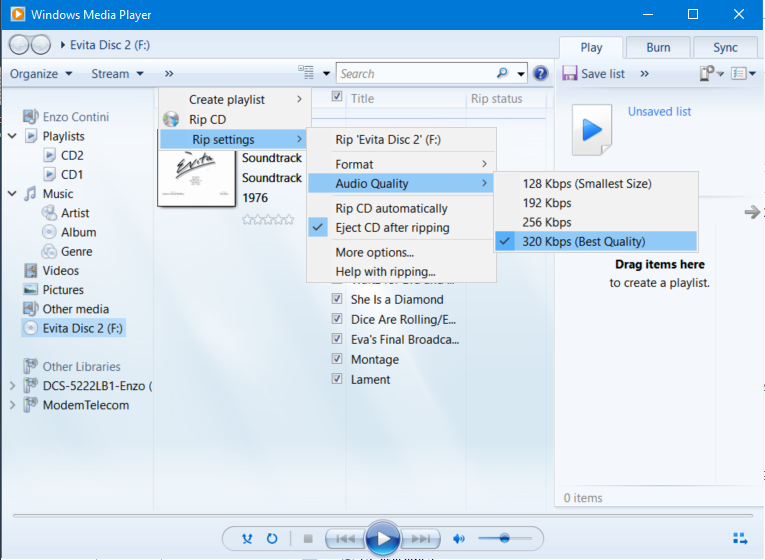
Task: Click the Back navigation arrow
Action: click(x=19, y=45)
